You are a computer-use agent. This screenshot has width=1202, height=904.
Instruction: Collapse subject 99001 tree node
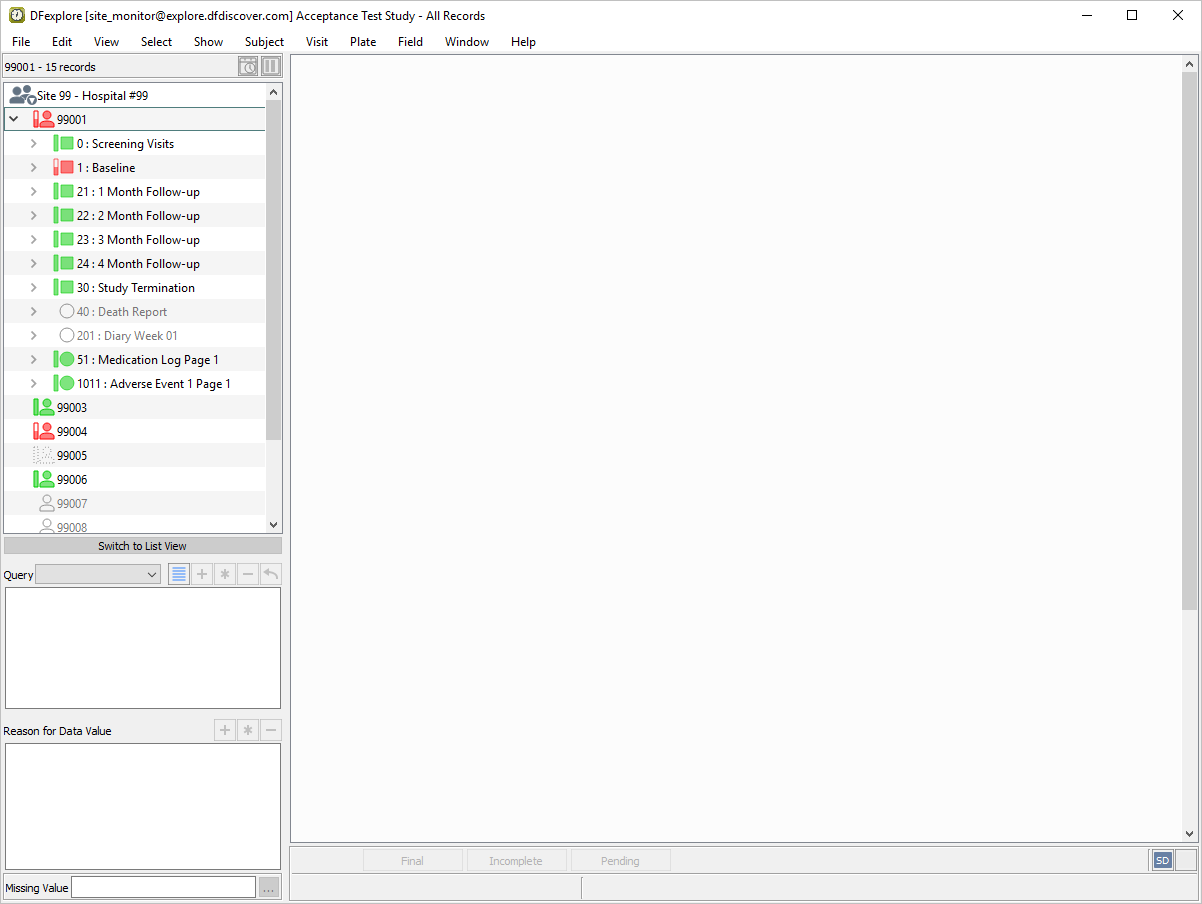click(x=14, y=119)
